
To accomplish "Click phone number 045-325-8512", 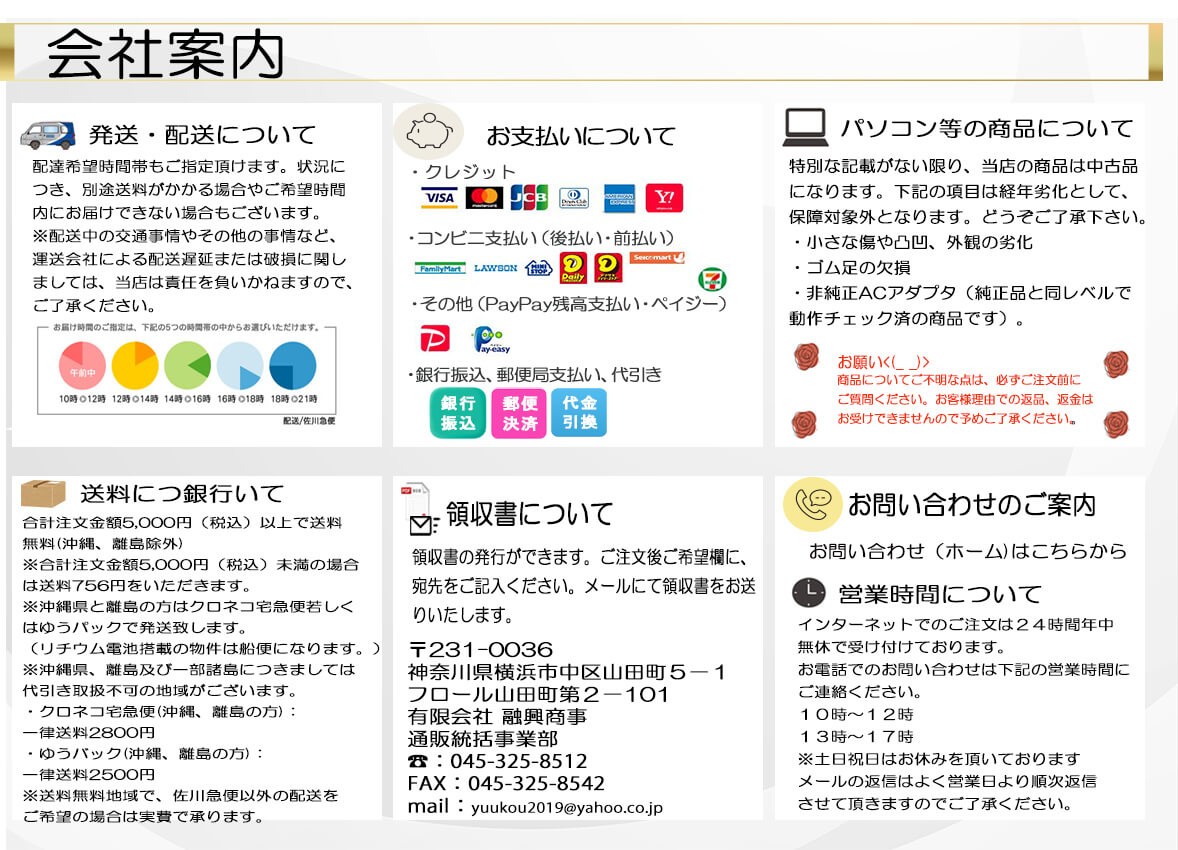I will (x=518, y=761).
